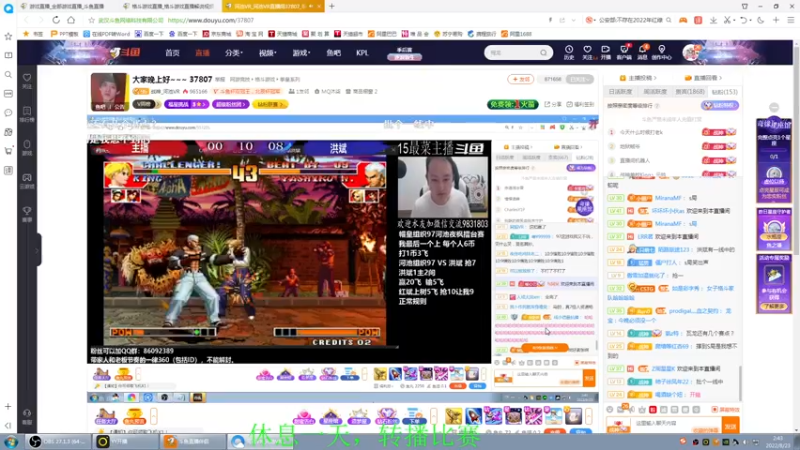Viewport: 800px width, 450px height.
Task: Click the red icon in chat toolbar
Action: pyautogui.click(x=653, y=409)
